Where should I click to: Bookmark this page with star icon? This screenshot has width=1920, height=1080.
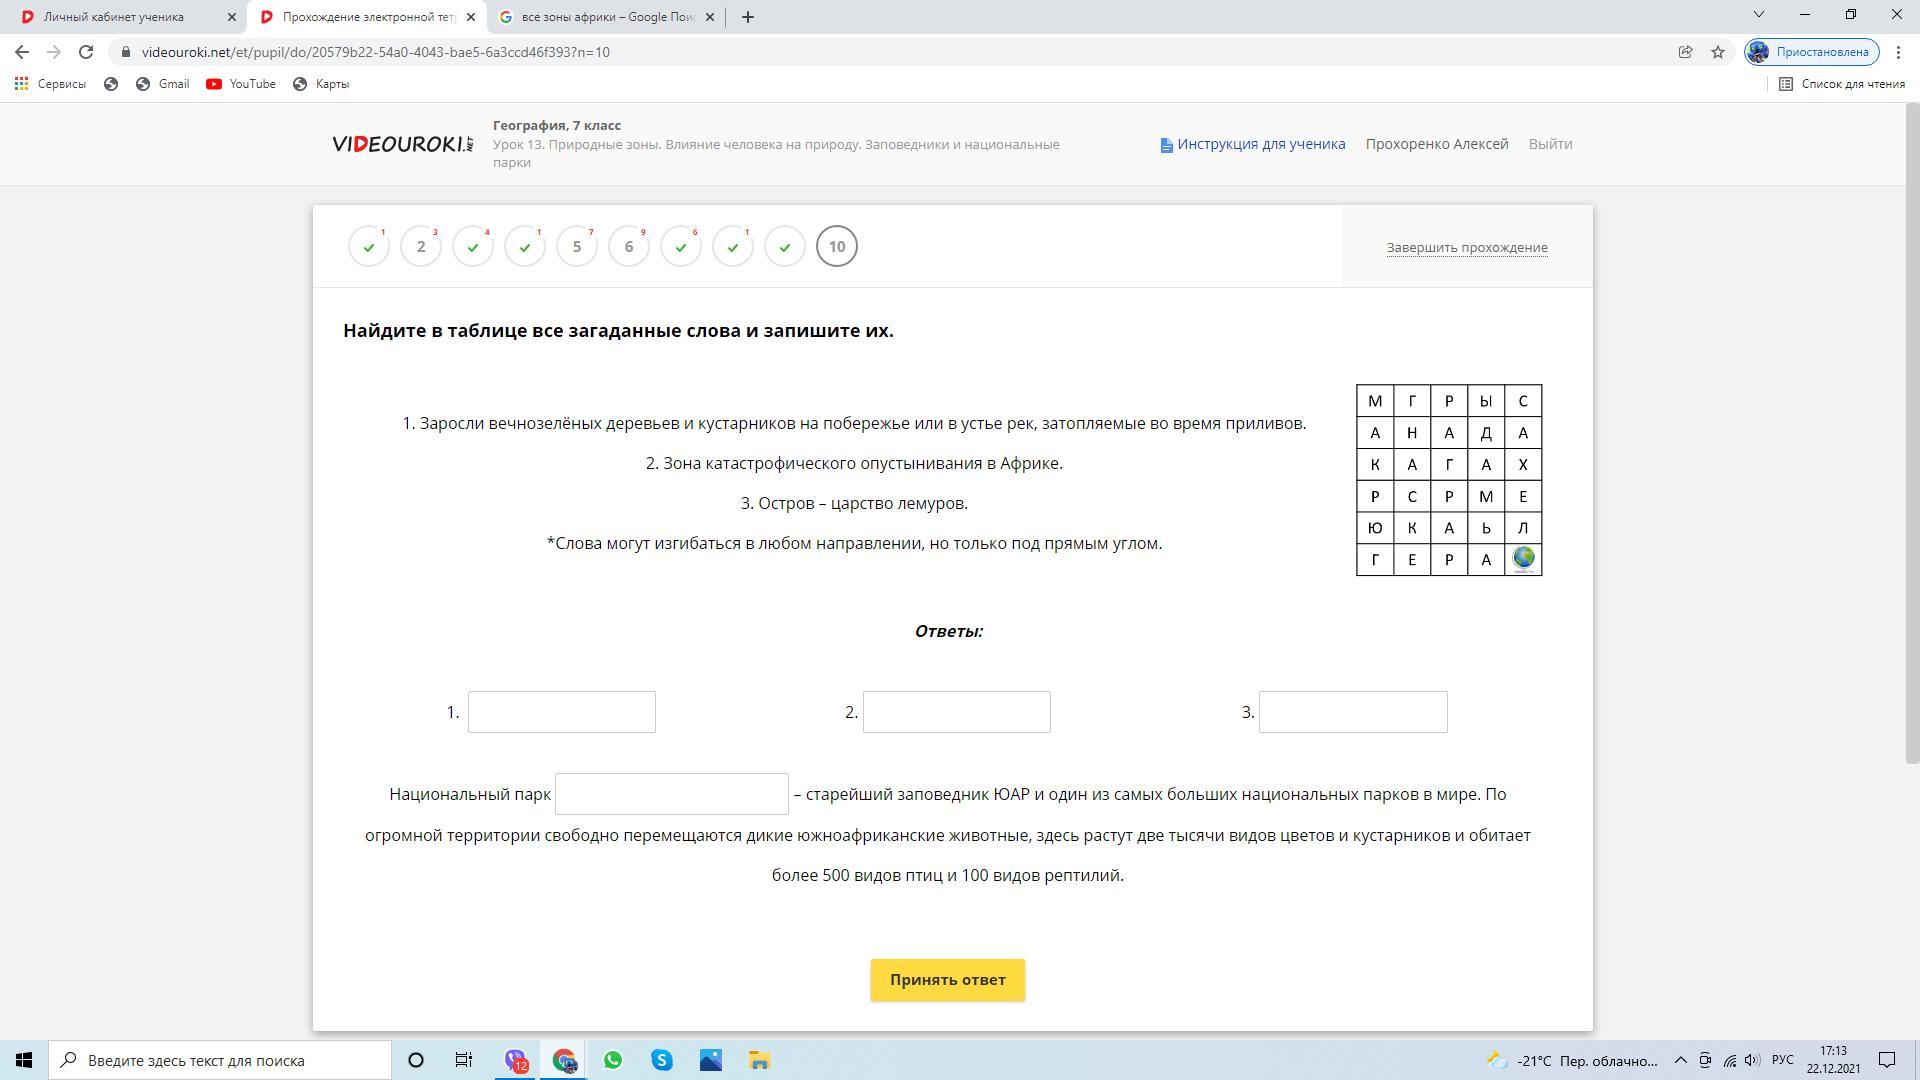(1718, 52)
